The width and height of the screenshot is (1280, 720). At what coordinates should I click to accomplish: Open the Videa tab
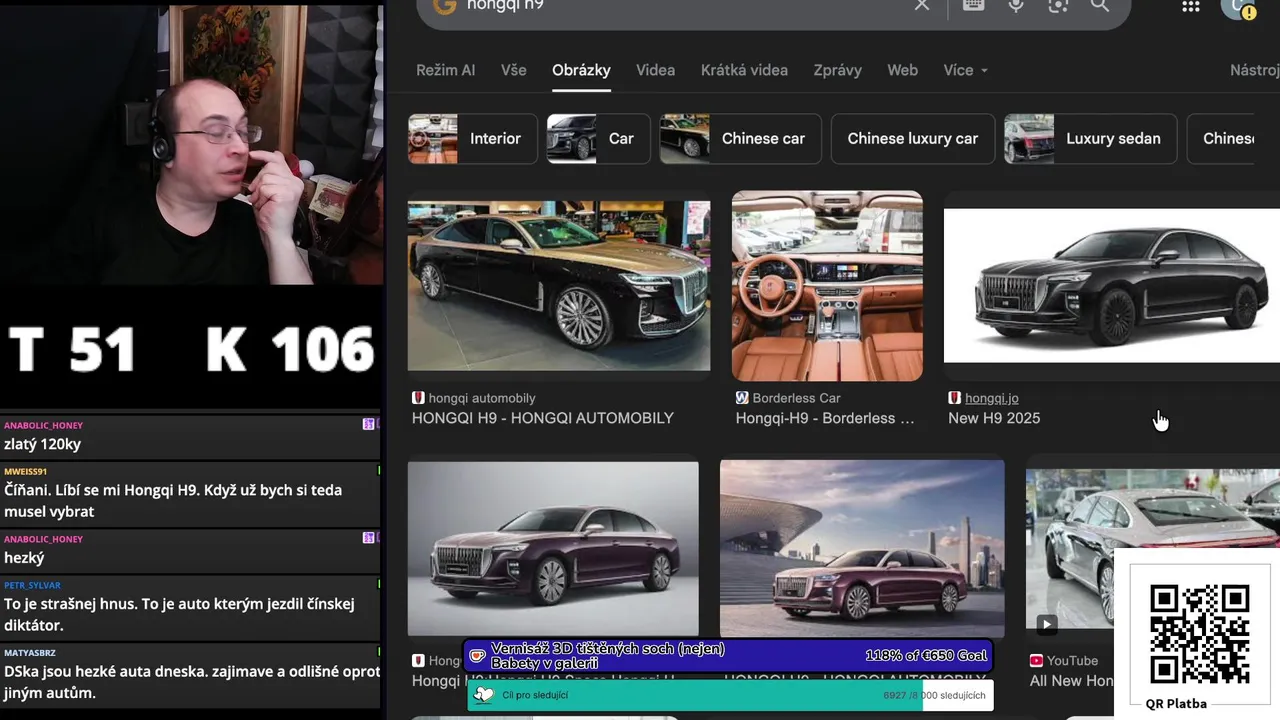[x=655, y=70]
